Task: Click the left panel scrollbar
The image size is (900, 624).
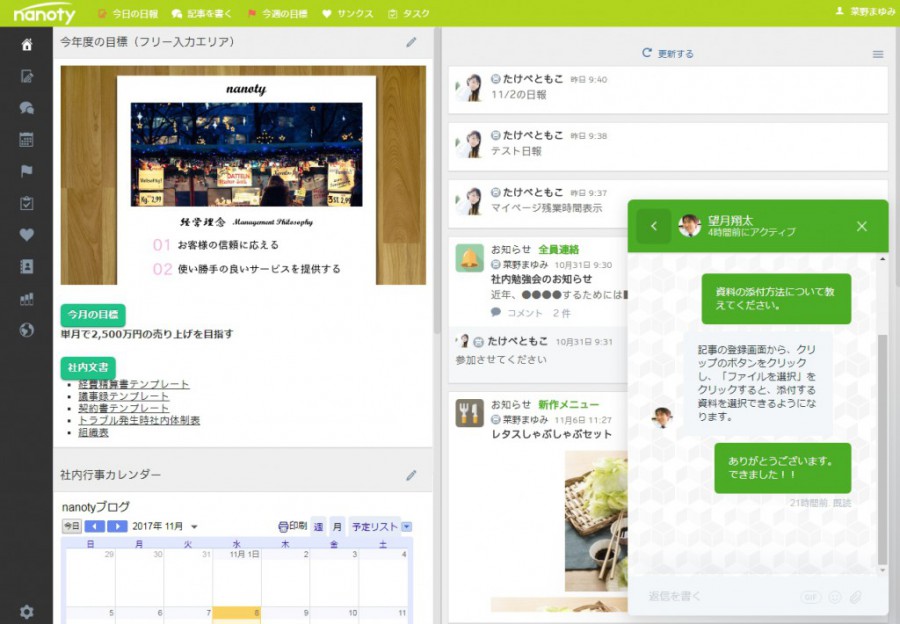Action: [x=437, y=180]
